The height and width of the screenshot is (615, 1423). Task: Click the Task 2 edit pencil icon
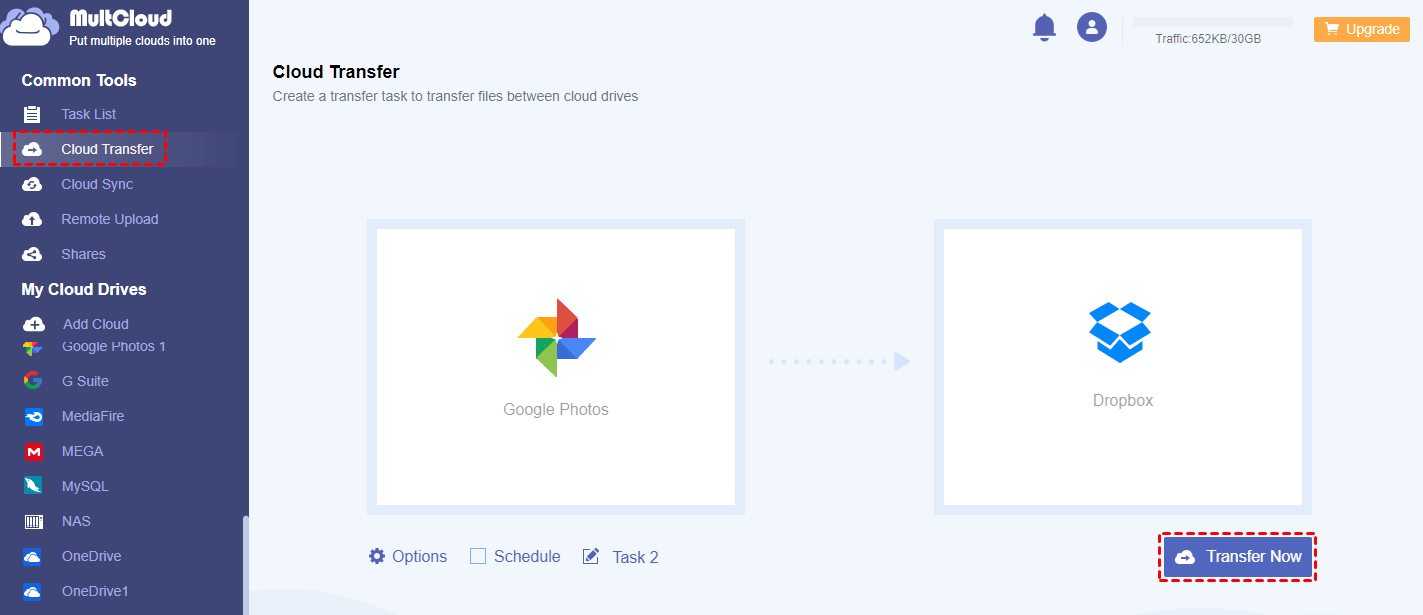pos(591,556)
